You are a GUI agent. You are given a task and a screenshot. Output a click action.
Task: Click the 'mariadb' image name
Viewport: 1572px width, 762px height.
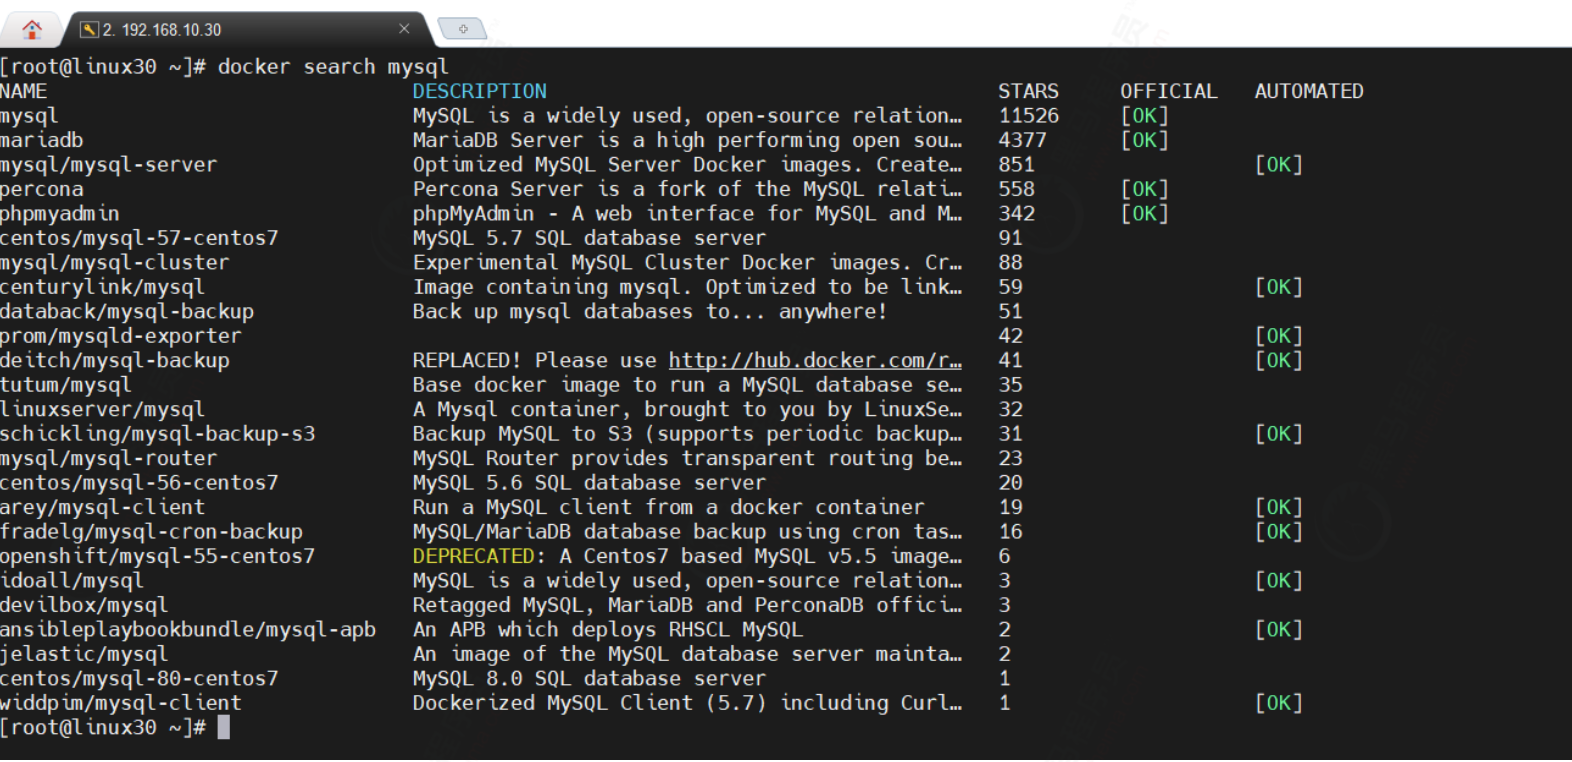click(x=42, y=140)
